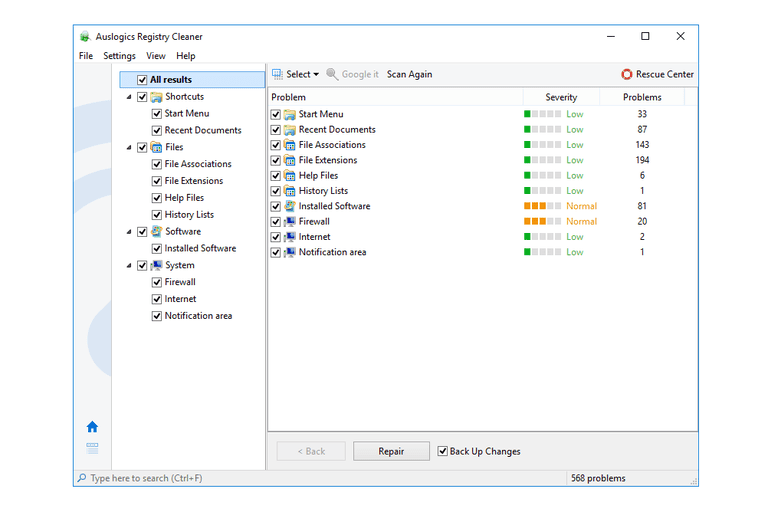Screen dimensions: 768x512
Task: Click the Start Menu row icon in results
Action: [290, 114]
